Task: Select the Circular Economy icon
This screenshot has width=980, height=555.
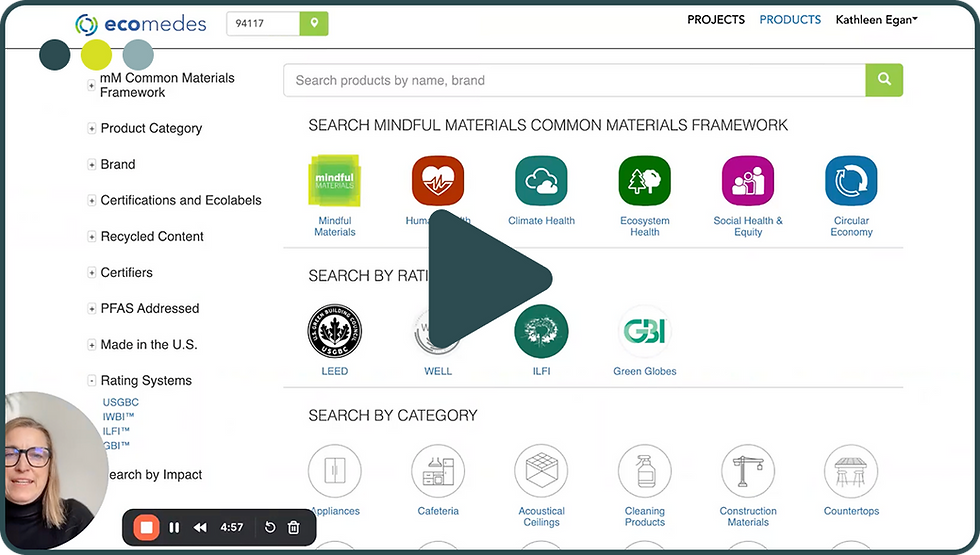Action: pos(851,181)
